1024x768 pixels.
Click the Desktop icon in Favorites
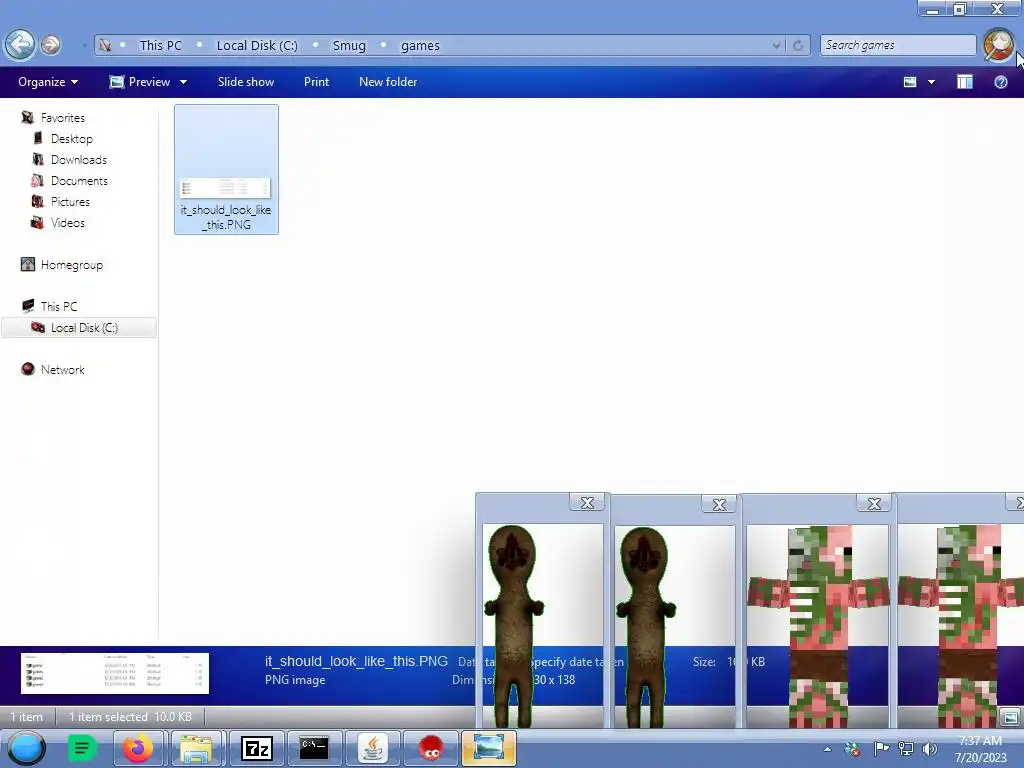pyautogui.click(x=38, y=138)
